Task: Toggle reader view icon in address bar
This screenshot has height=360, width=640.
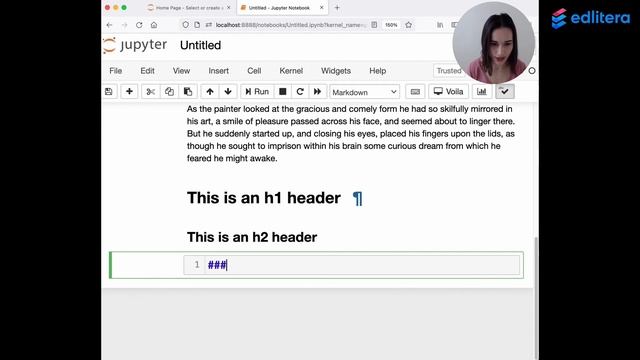Action: 374,25
